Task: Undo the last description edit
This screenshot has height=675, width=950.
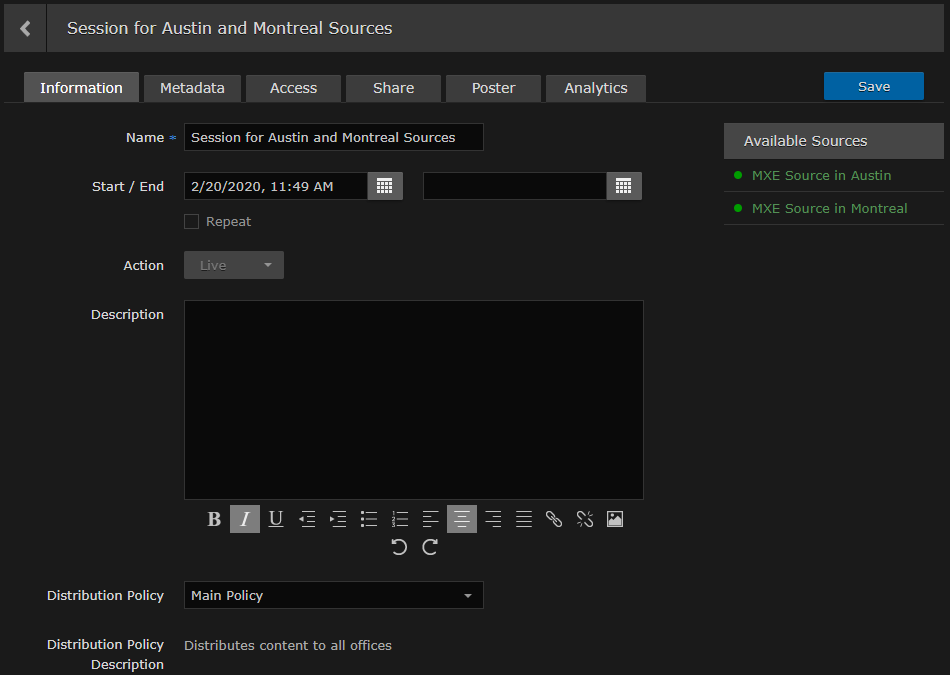Action: click(x=399, y=547)
